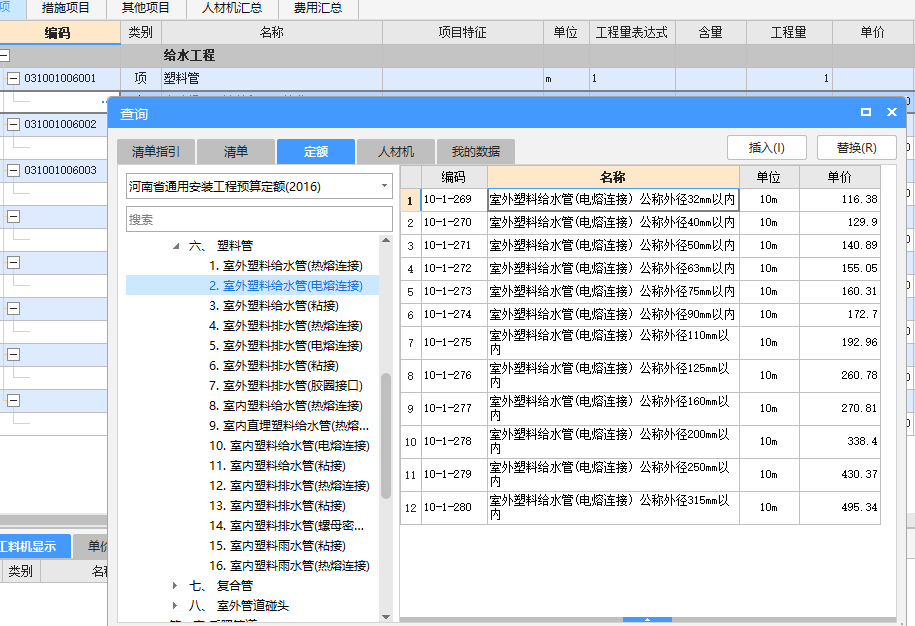Viewport: 915px width, 626px height.
Task: Click the tree vertical scrollbar thumb
Action: [386, 436]
